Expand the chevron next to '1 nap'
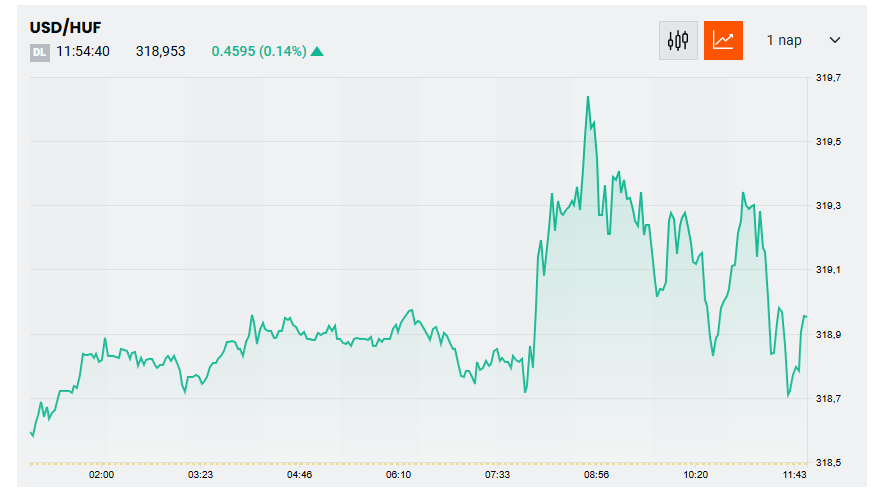Image resolution: width=887 pixels, height=491 pixels. point(835,41)
